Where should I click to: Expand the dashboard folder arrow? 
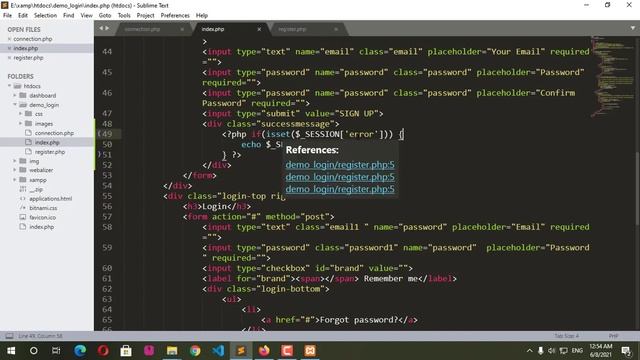pos(15,95)
